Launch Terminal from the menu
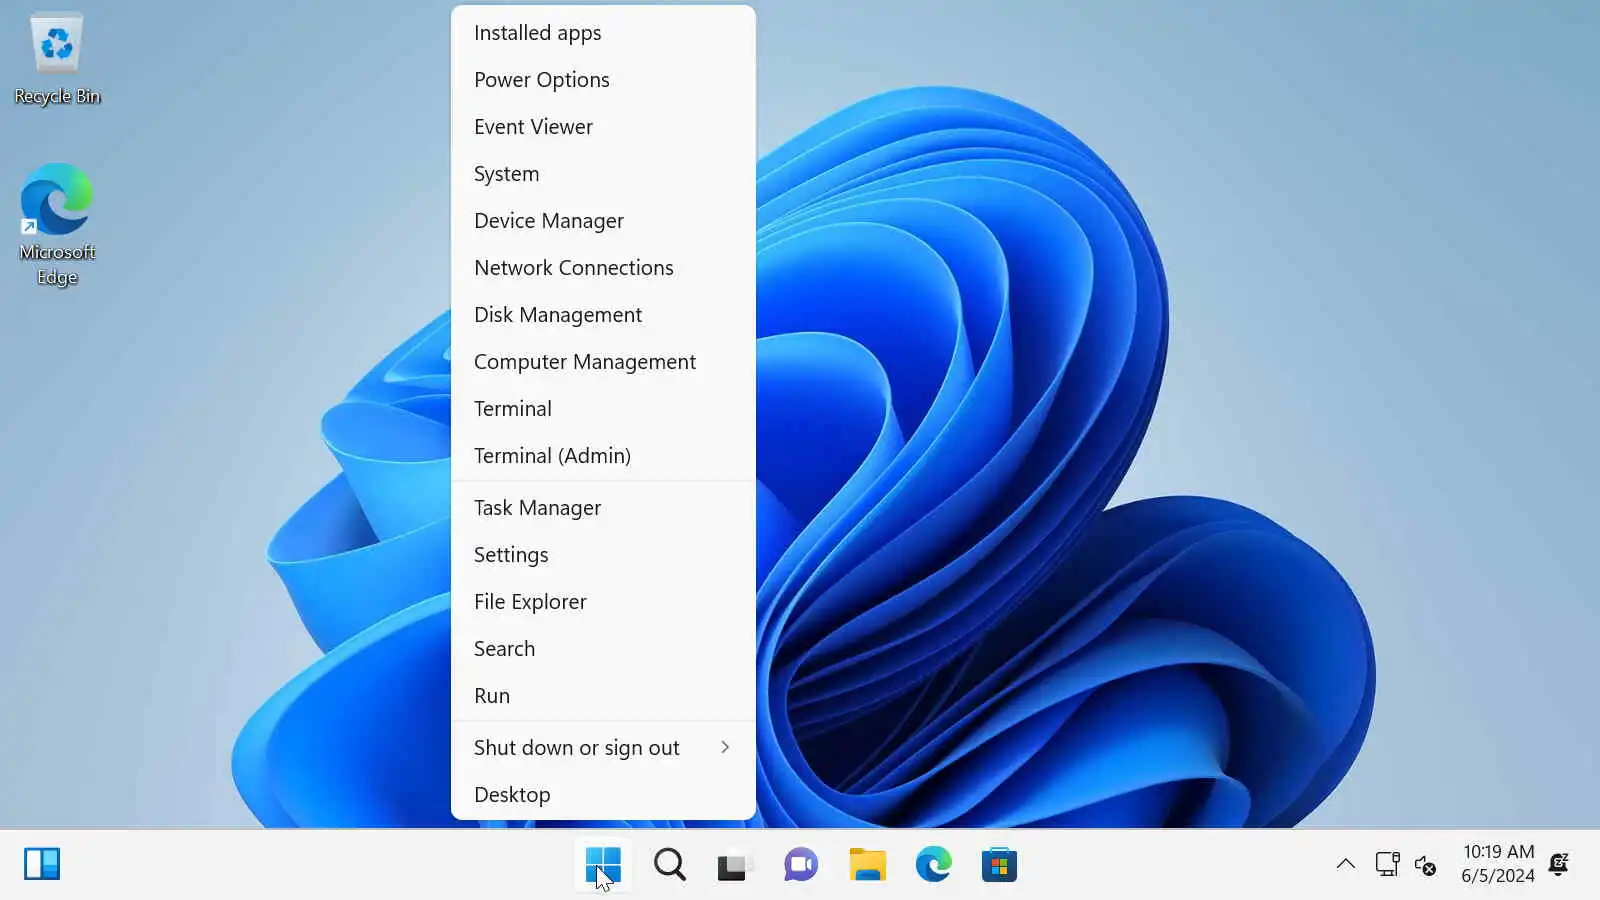The width and height of the screenshot is (1600, 900). [x=603, y=409]
